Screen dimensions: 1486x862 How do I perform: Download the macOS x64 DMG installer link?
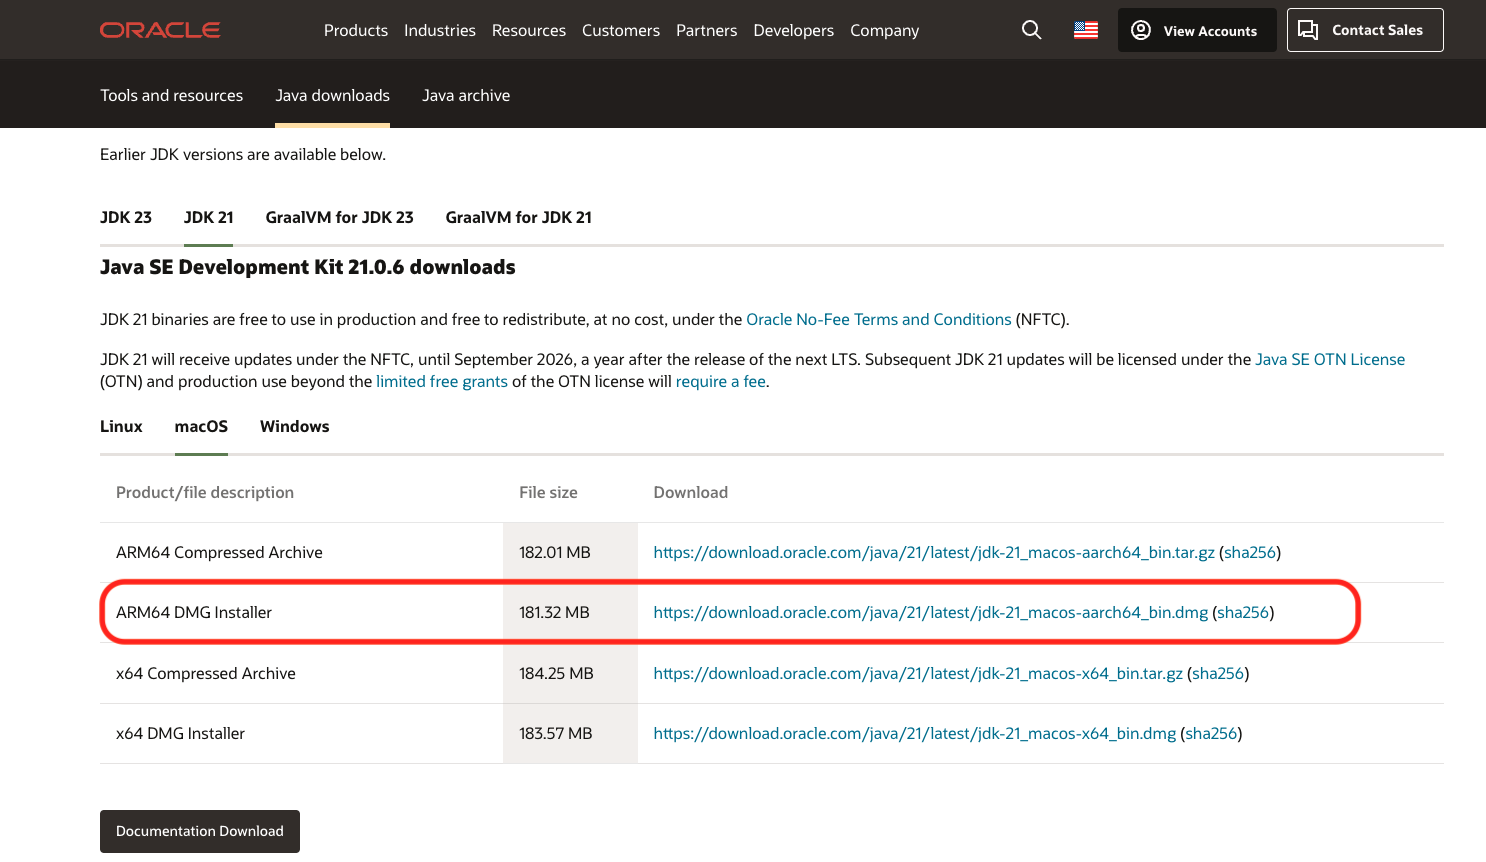tap(915, 733)
